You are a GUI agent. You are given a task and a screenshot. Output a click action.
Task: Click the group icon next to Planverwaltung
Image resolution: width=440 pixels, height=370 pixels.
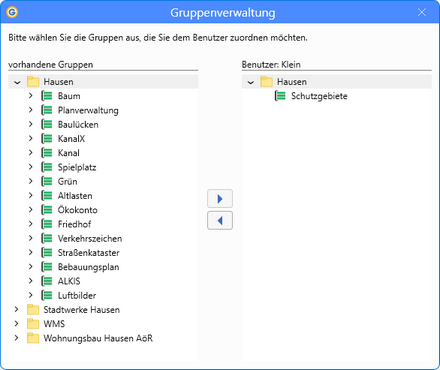(47, 110)
